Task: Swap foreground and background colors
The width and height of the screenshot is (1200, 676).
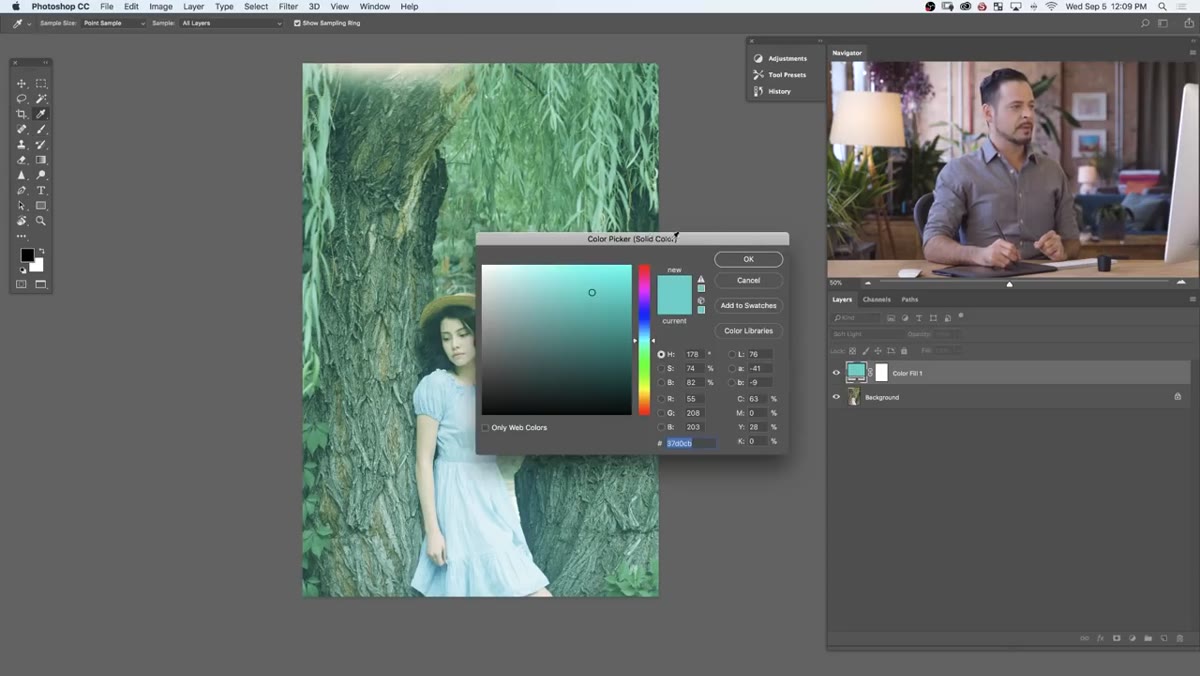Action: click(x=42, y=251)
